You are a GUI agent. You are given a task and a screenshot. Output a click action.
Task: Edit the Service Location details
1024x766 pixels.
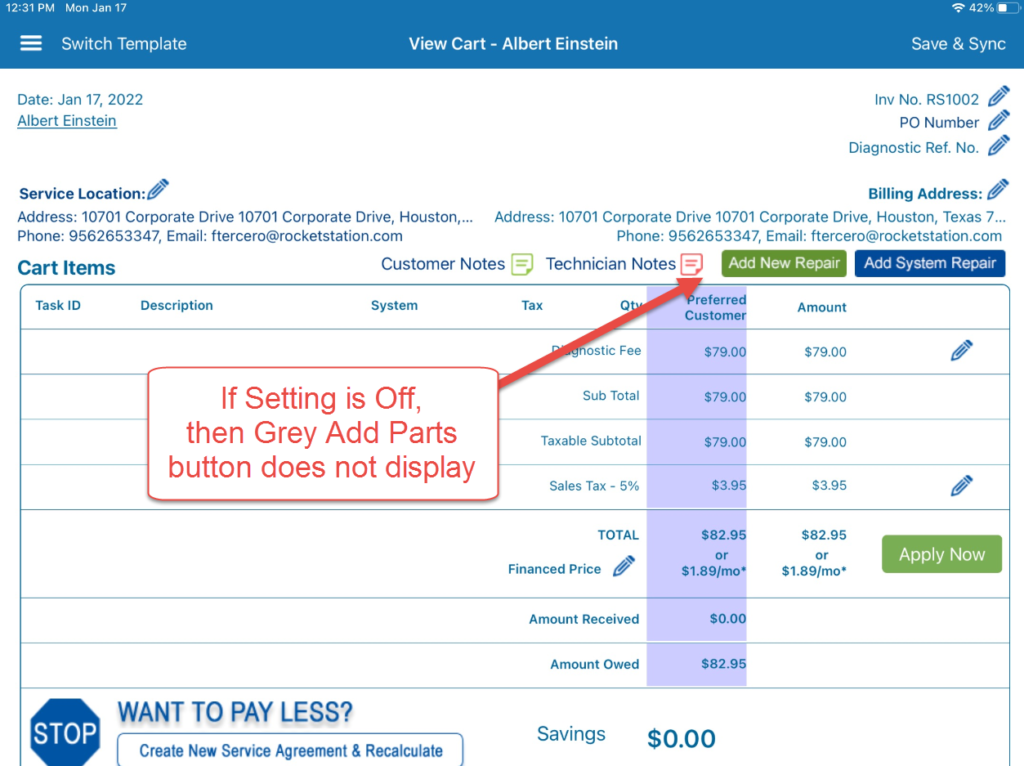coord(158,190)
